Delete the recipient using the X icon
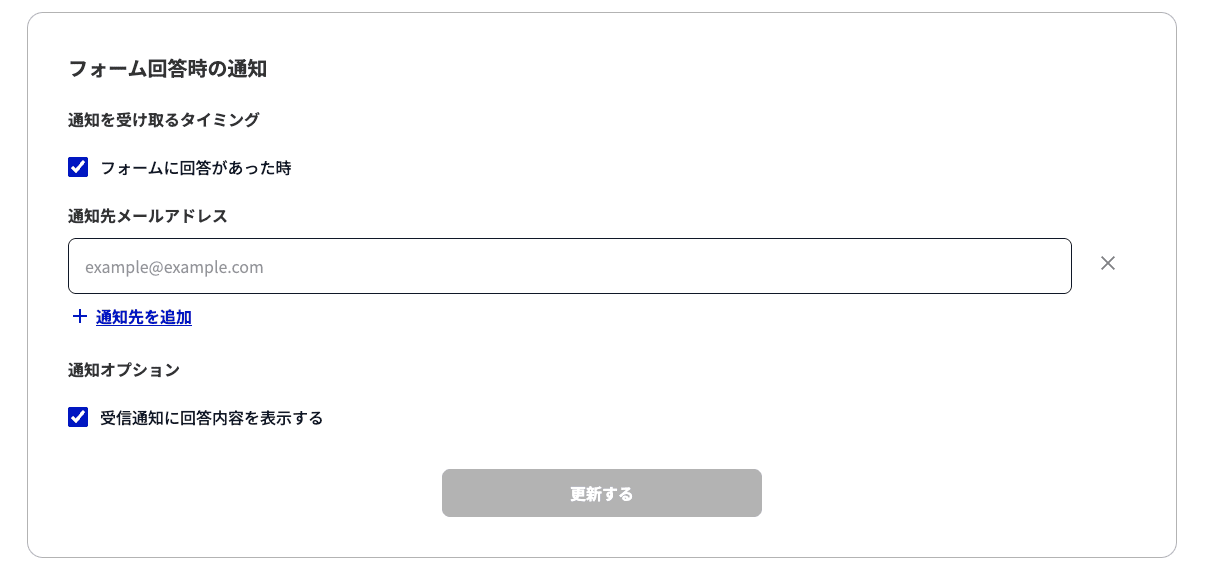The height and width of the screenshot is (577, 1205). [1107, 263]
